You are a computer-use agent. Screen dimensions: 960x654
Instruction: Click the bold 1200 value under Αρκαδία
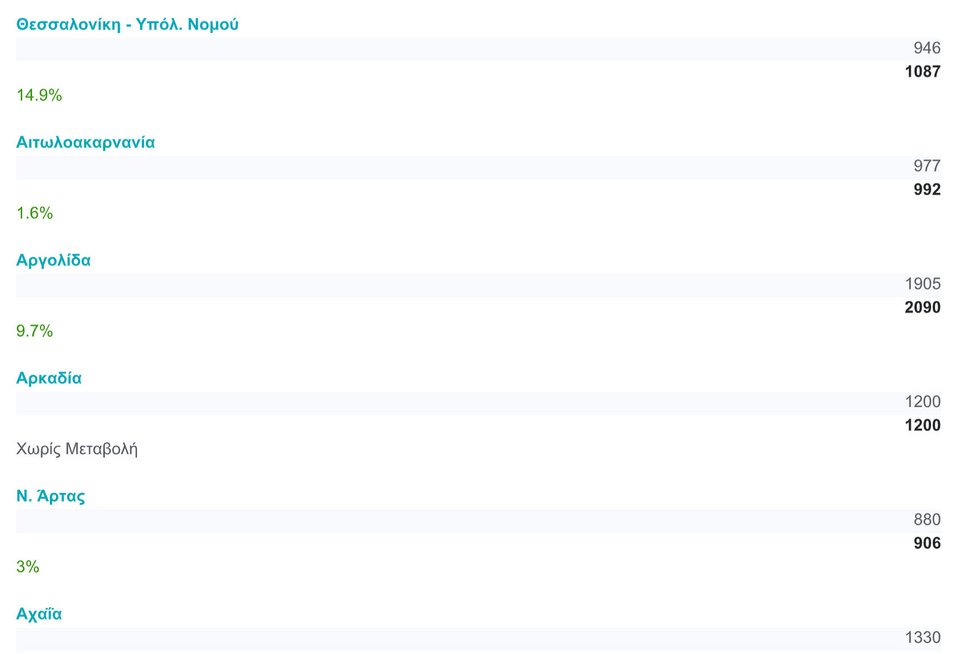pos(922,426)
